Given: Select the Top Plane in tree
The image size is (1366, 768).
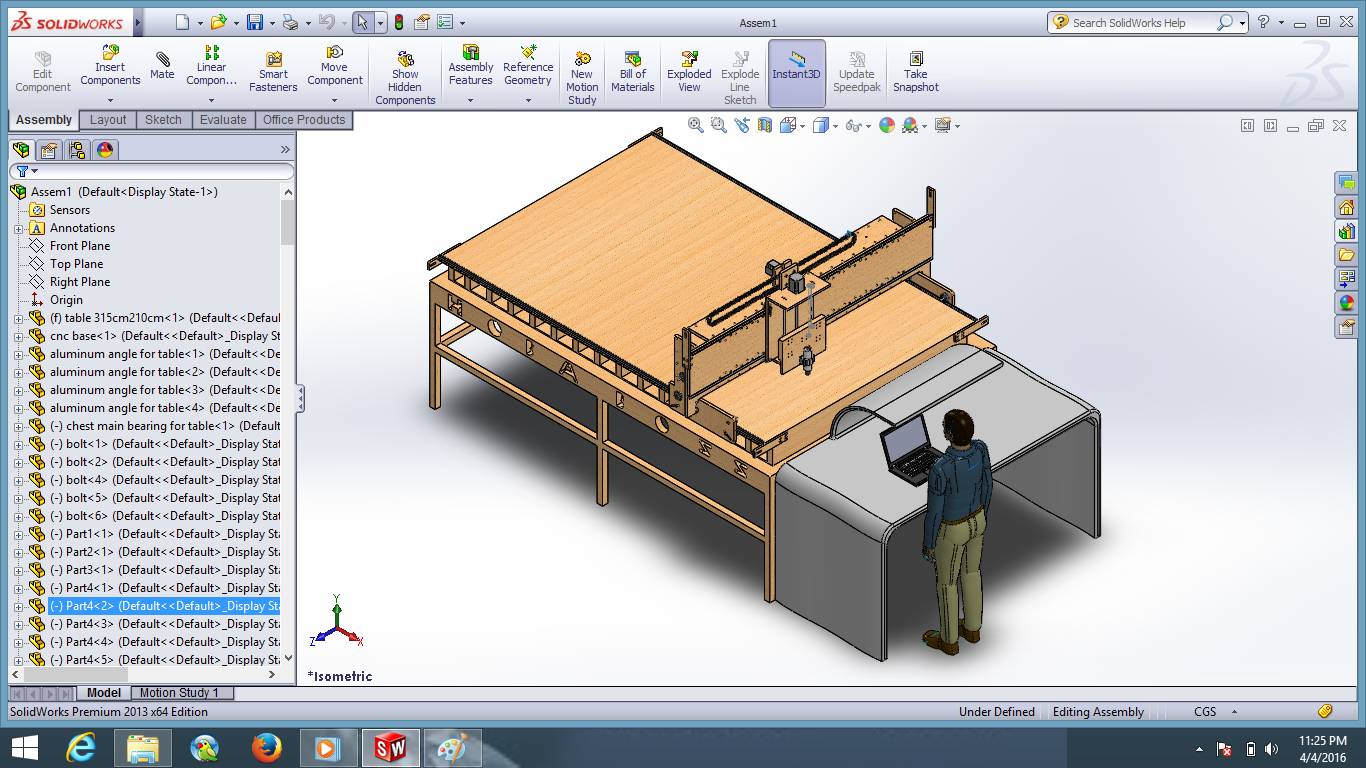Looking at the screenshot, I should click(76, 264).
